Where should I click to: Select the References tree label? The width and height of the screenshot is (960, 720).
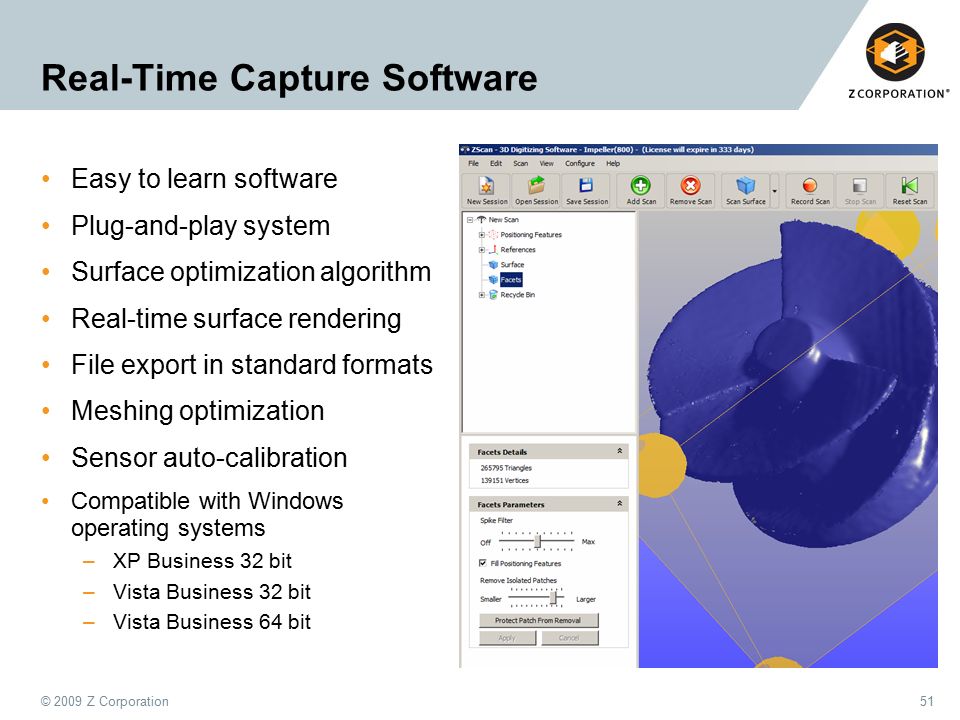click(x=517, y=250)
